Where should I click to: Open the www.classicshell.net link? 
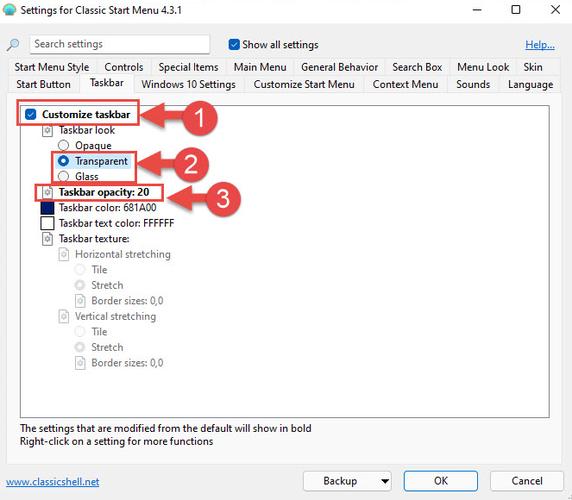53,482
